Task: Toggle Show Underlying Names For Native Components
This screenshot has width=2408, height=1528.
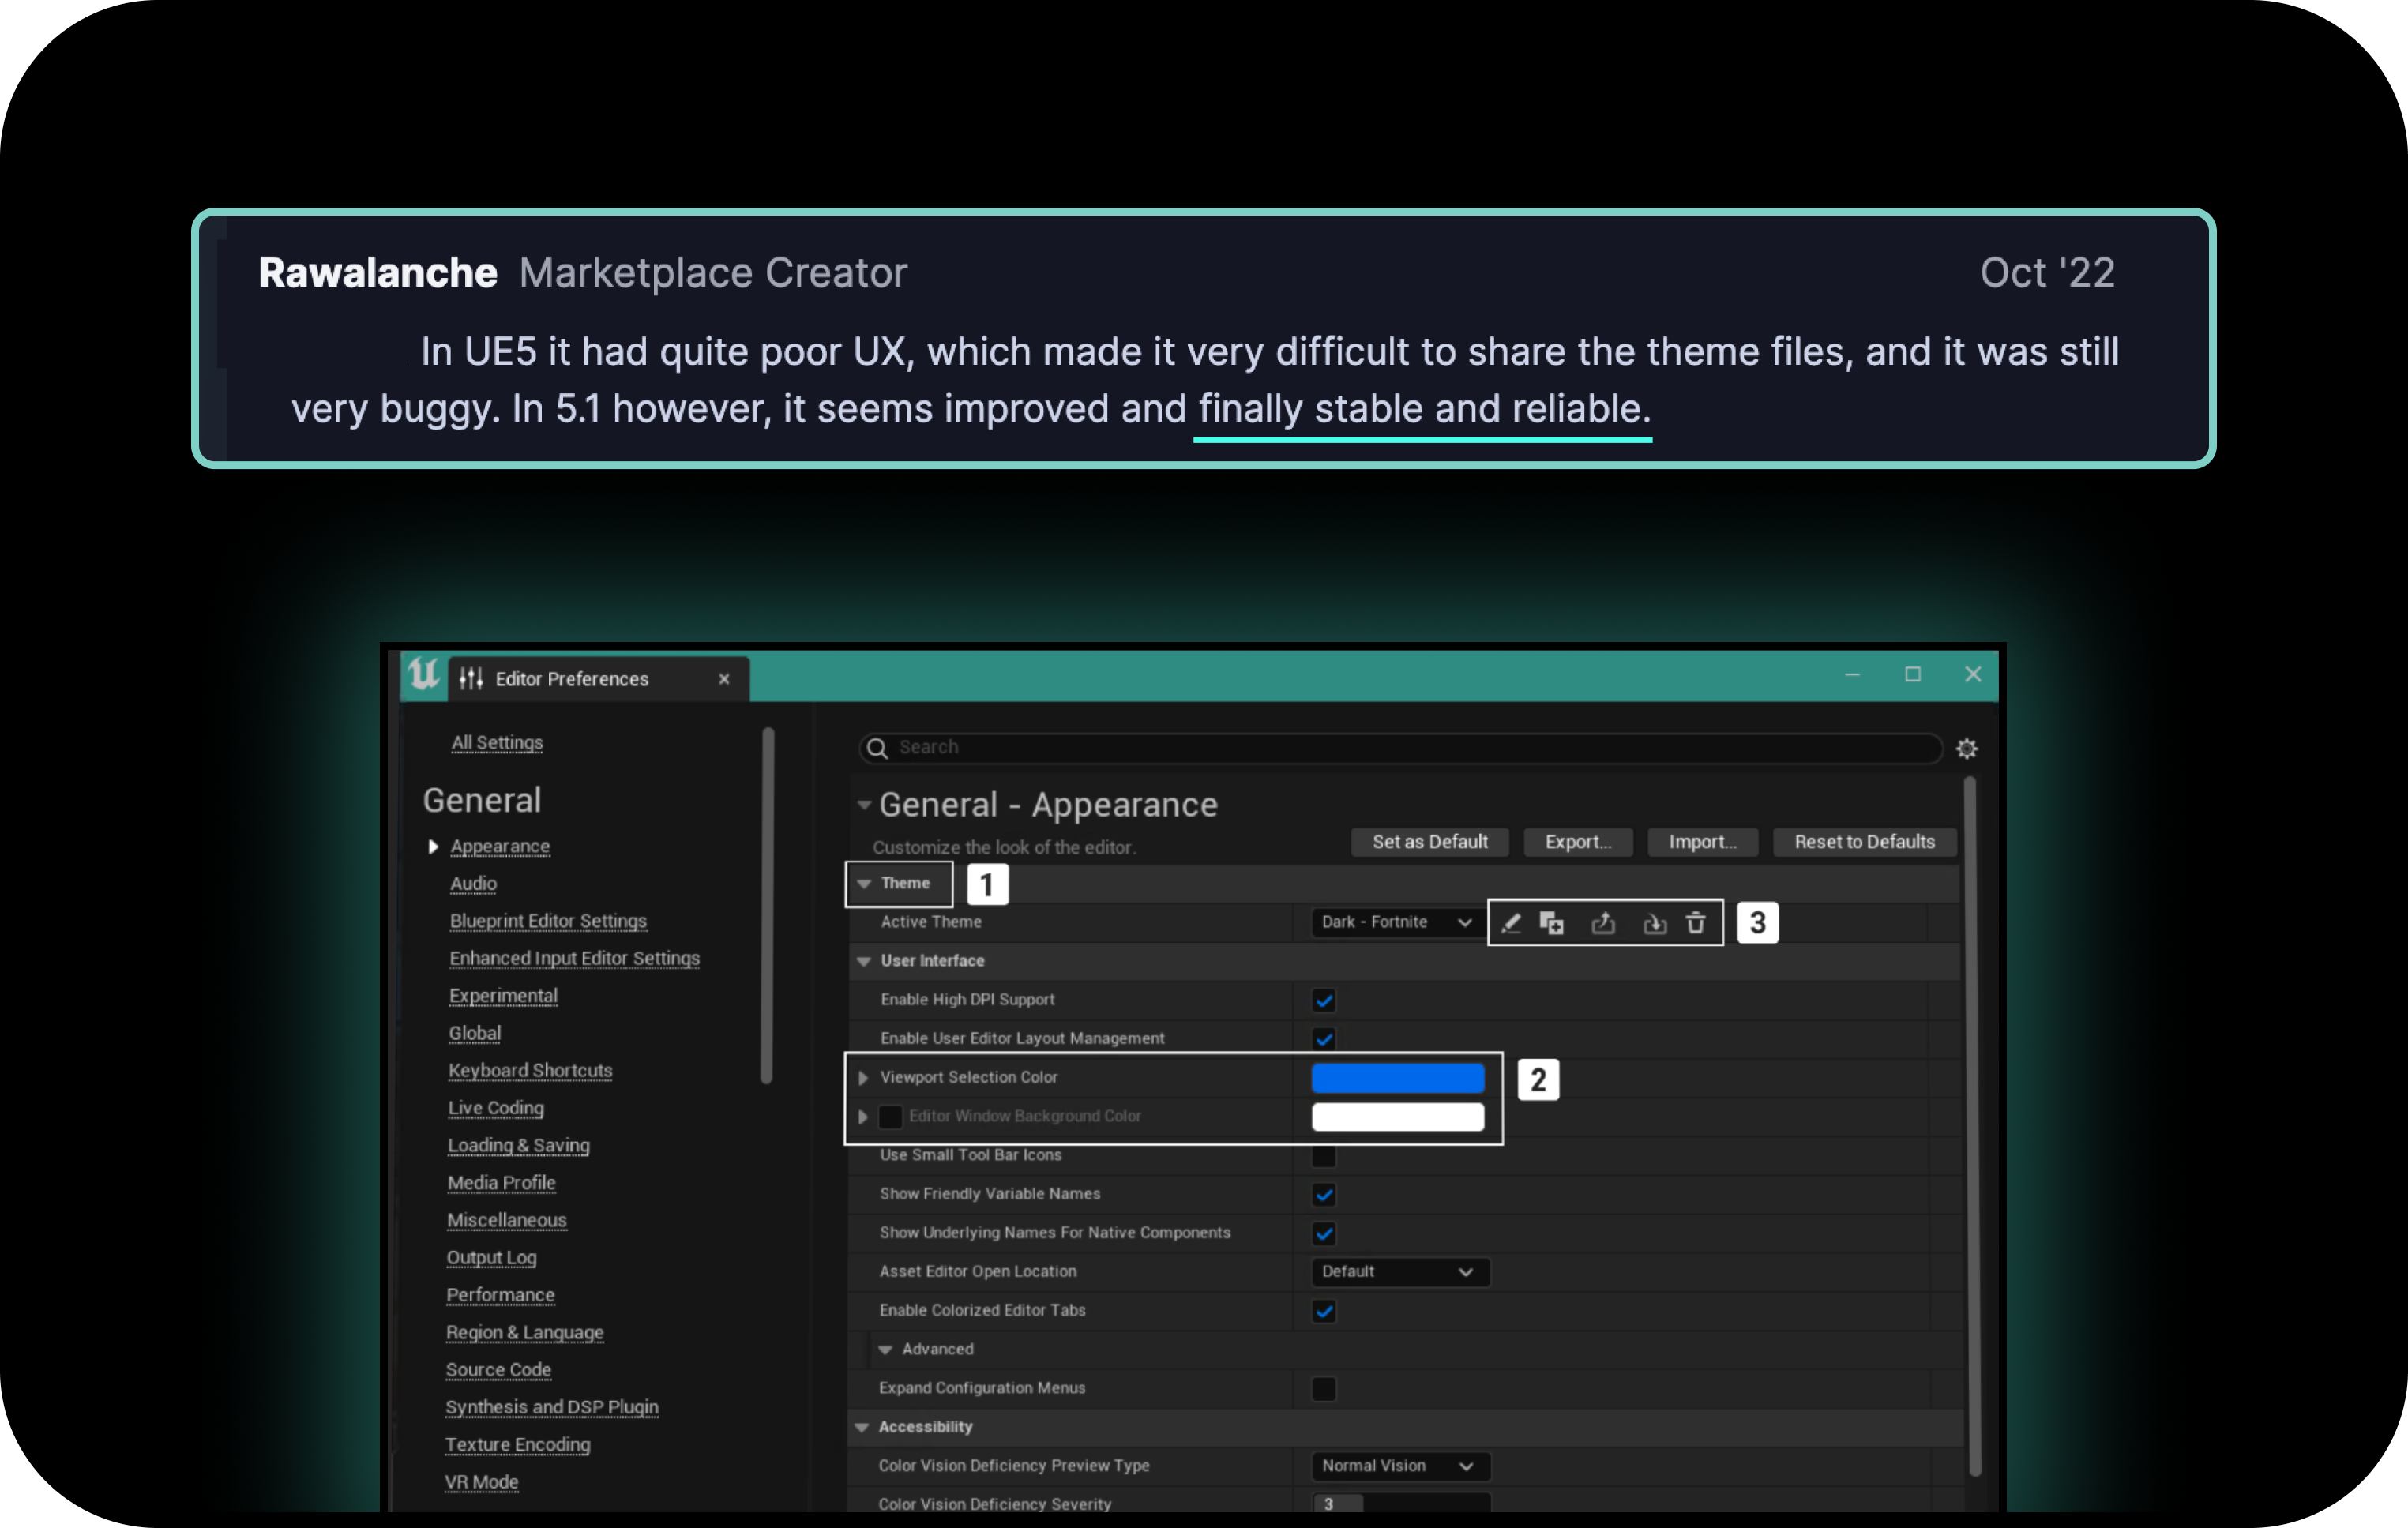Action: point(1324,1233)
